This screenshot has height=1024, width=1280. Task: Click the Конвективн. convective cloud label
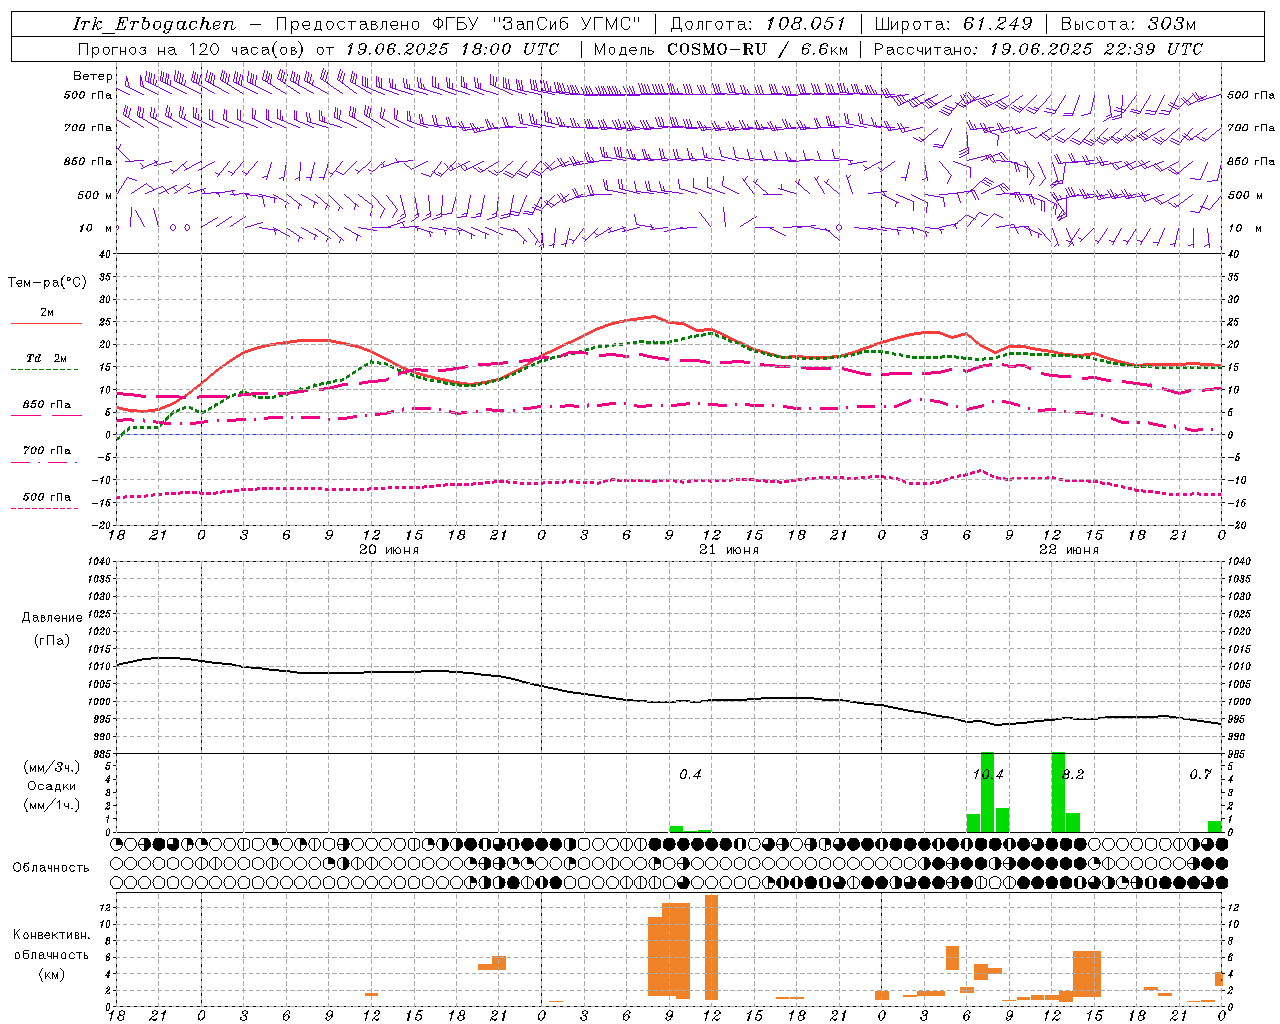click(52, 935)
